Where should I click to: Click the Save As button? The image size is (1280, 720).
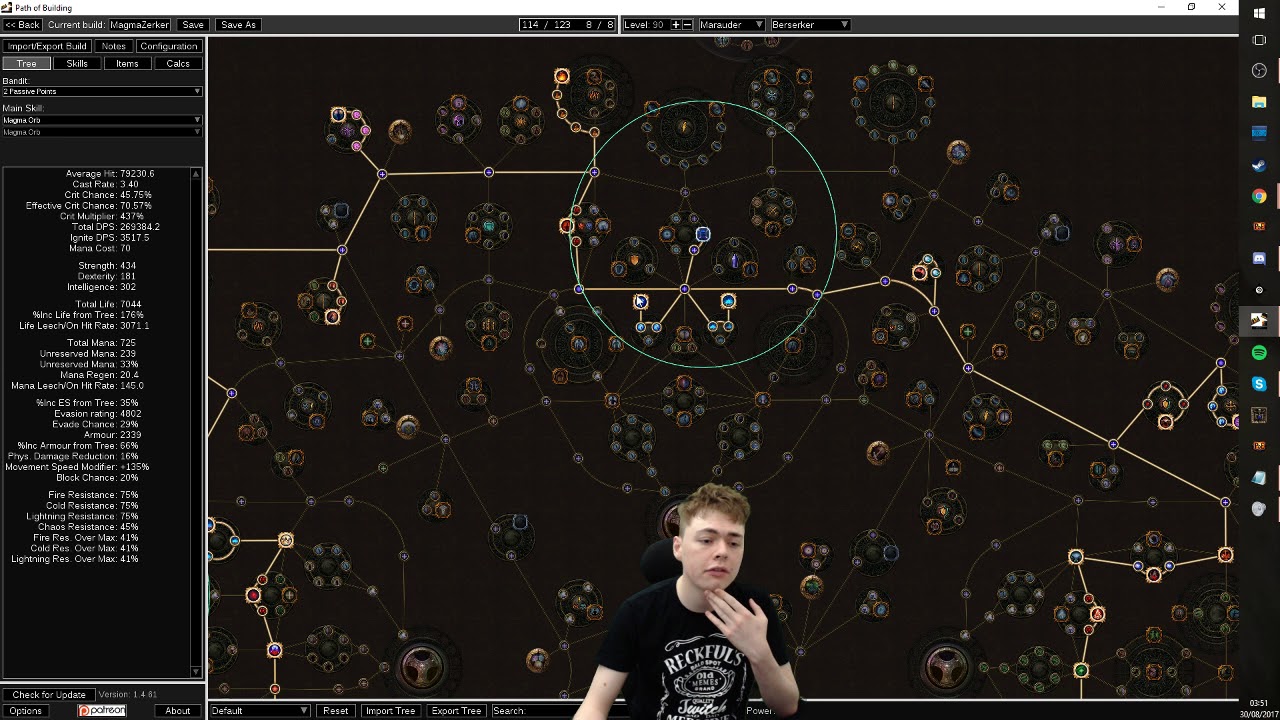238,24
